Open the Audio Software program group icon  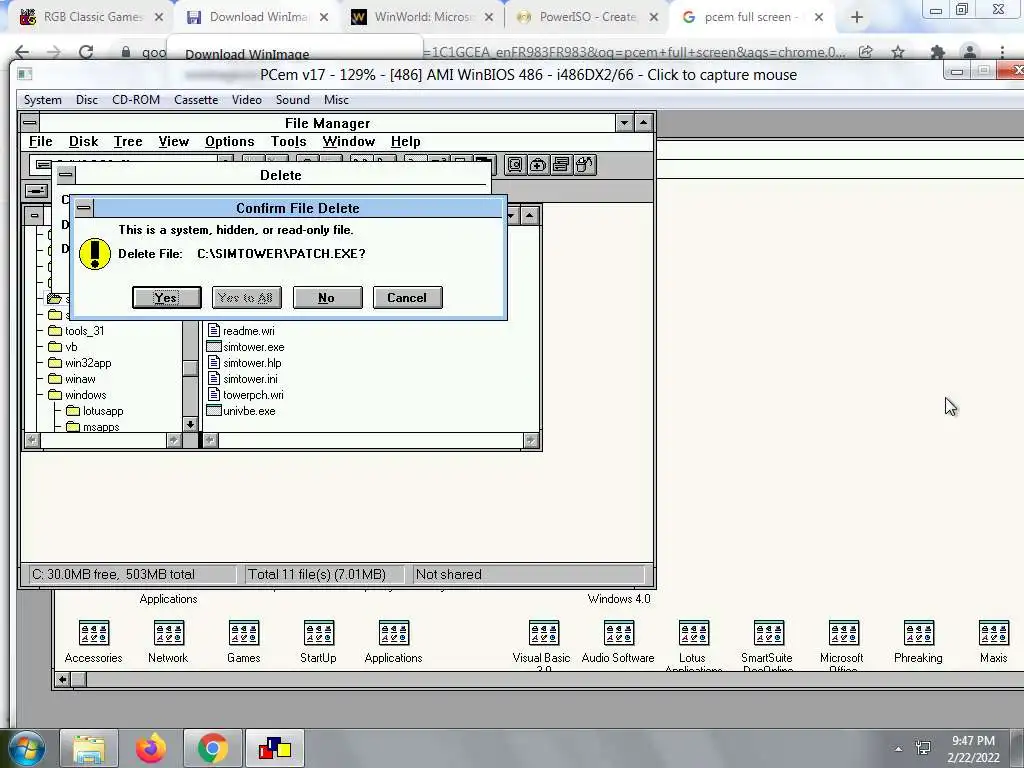[618, 642]
